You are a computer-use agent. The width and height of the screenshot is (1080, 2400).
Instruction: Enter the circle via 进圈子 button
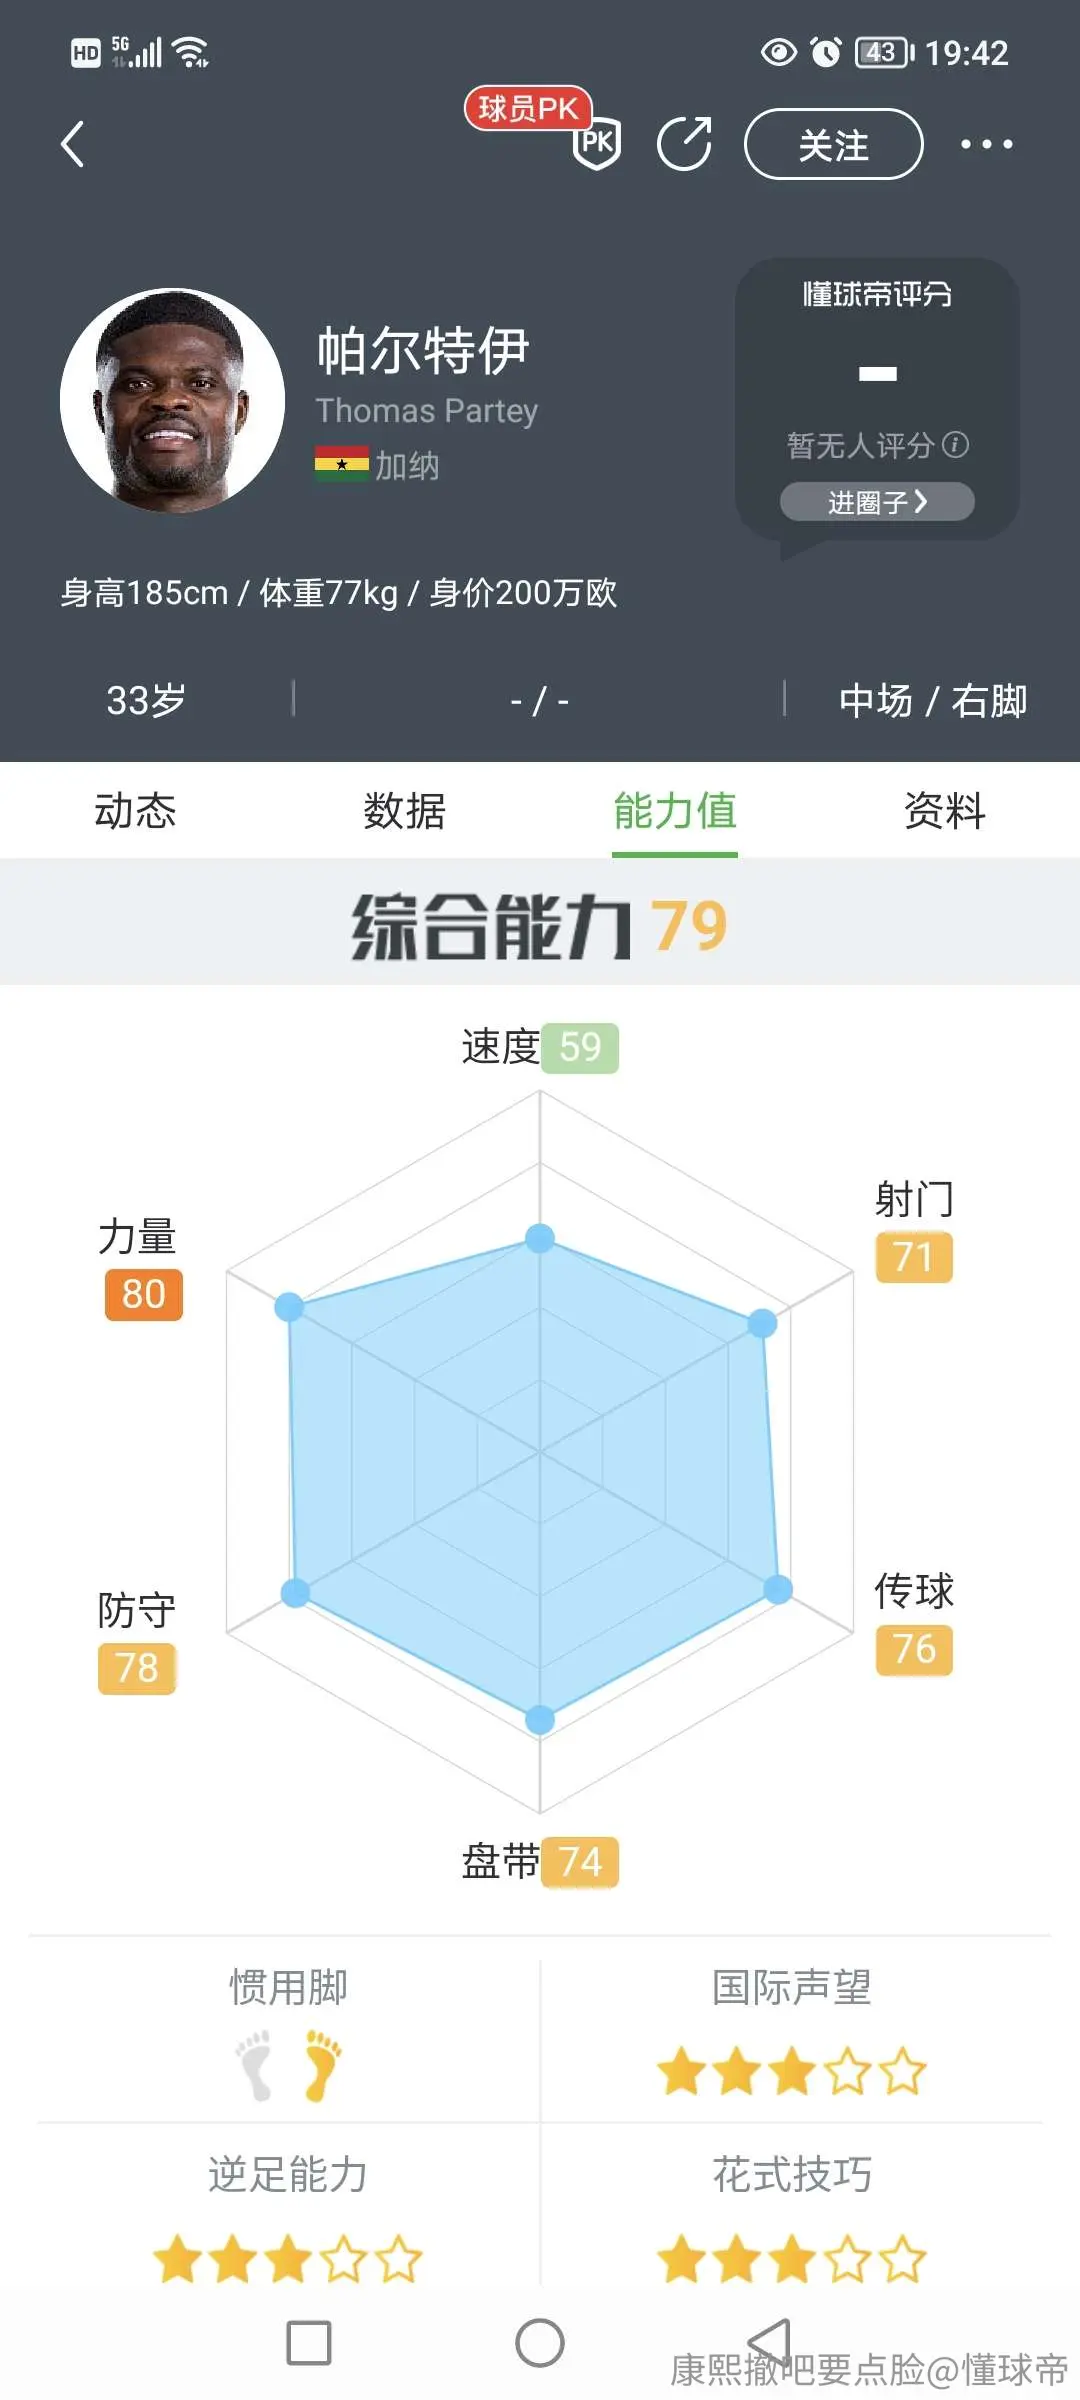point(877,502)
